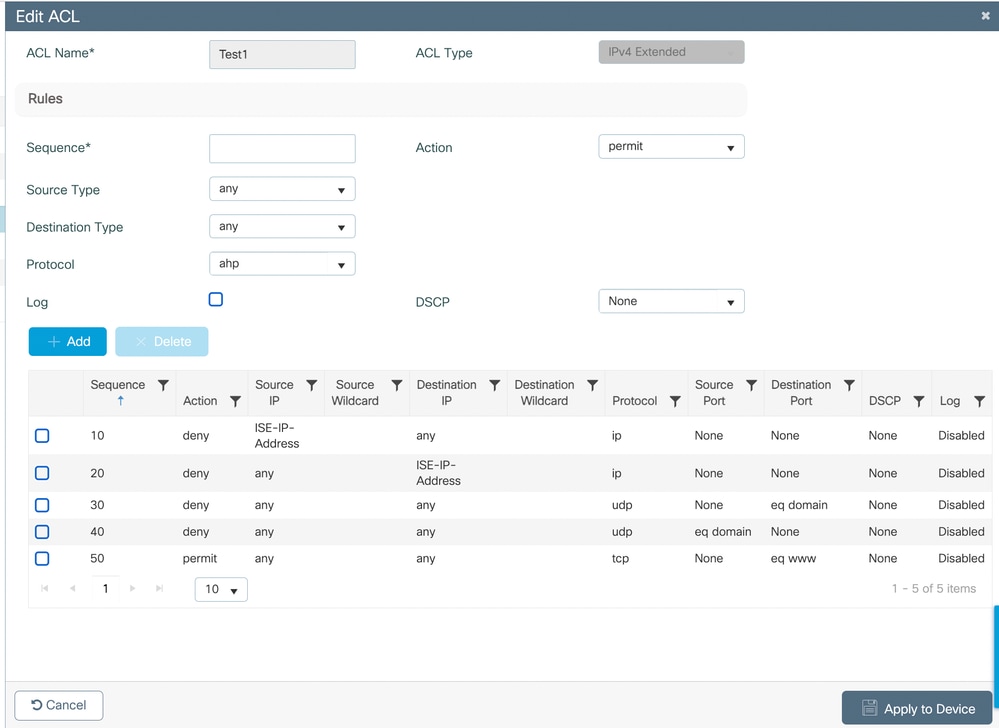Select the checkbox for sequence 10 rule
999x728 pixels.
(42, 435)
